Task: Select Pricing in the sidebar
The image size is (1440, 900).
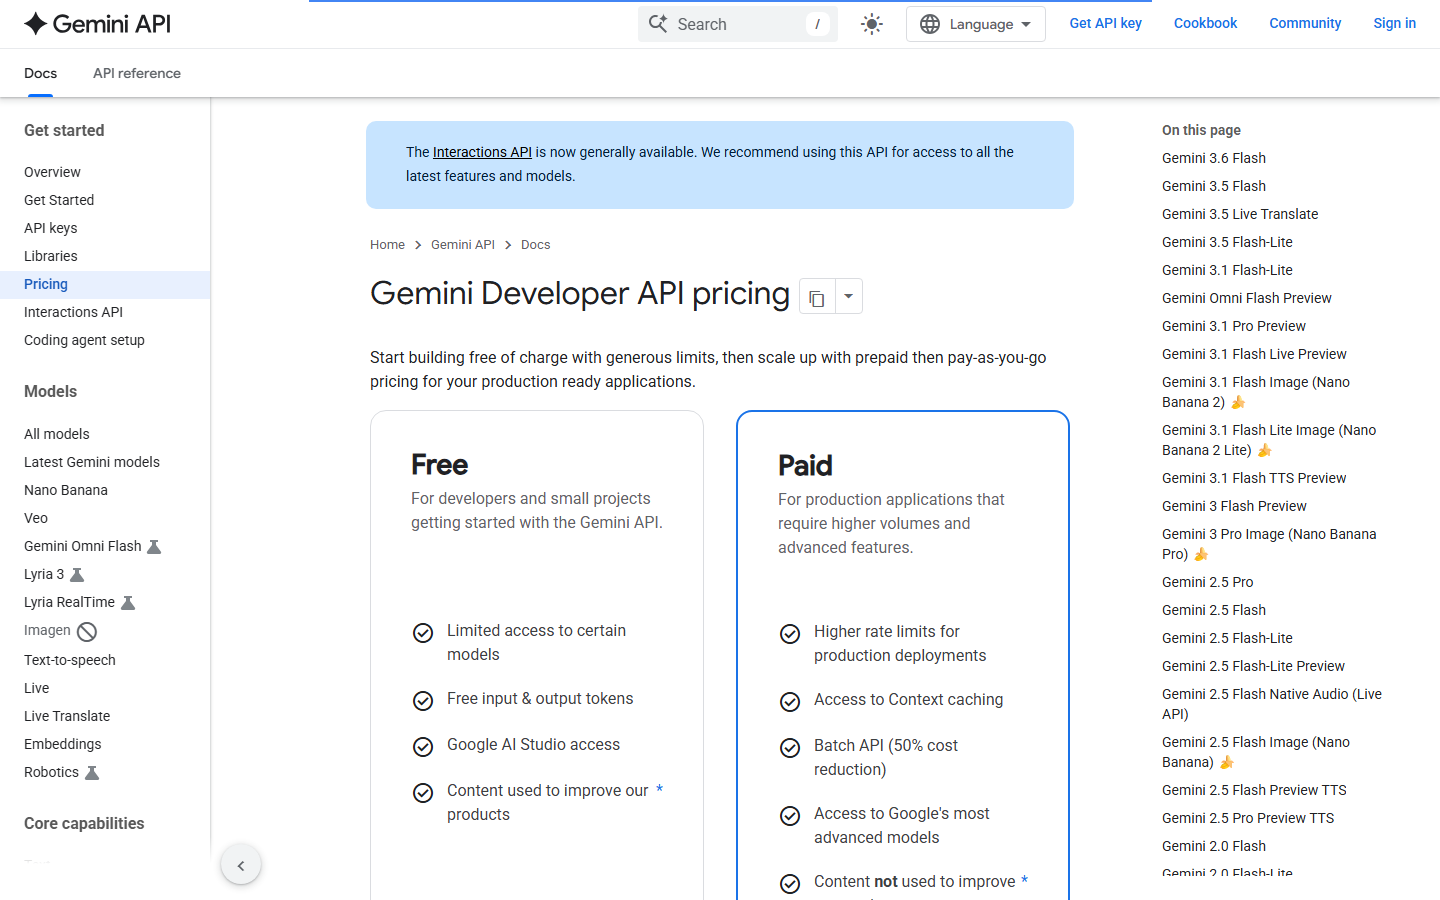Action: [105, 284]
